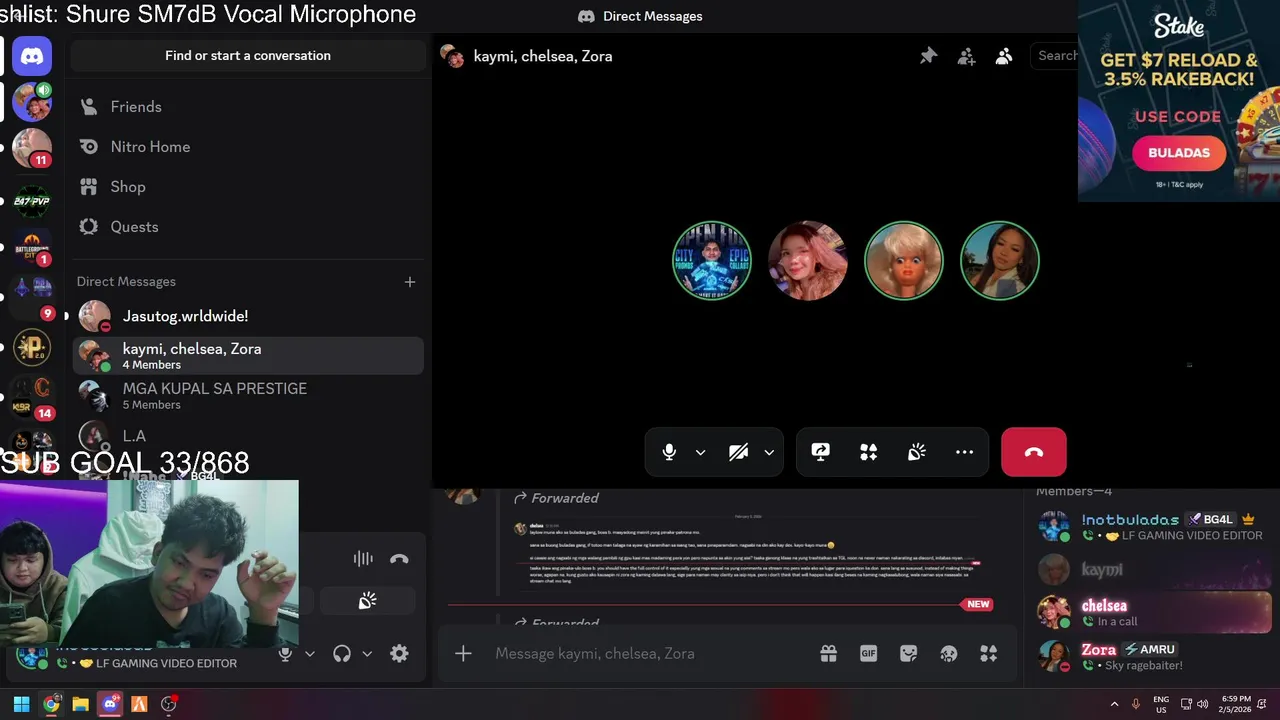Mute mic in user panel
This screenshot has height=720, width=1280.
285,654
